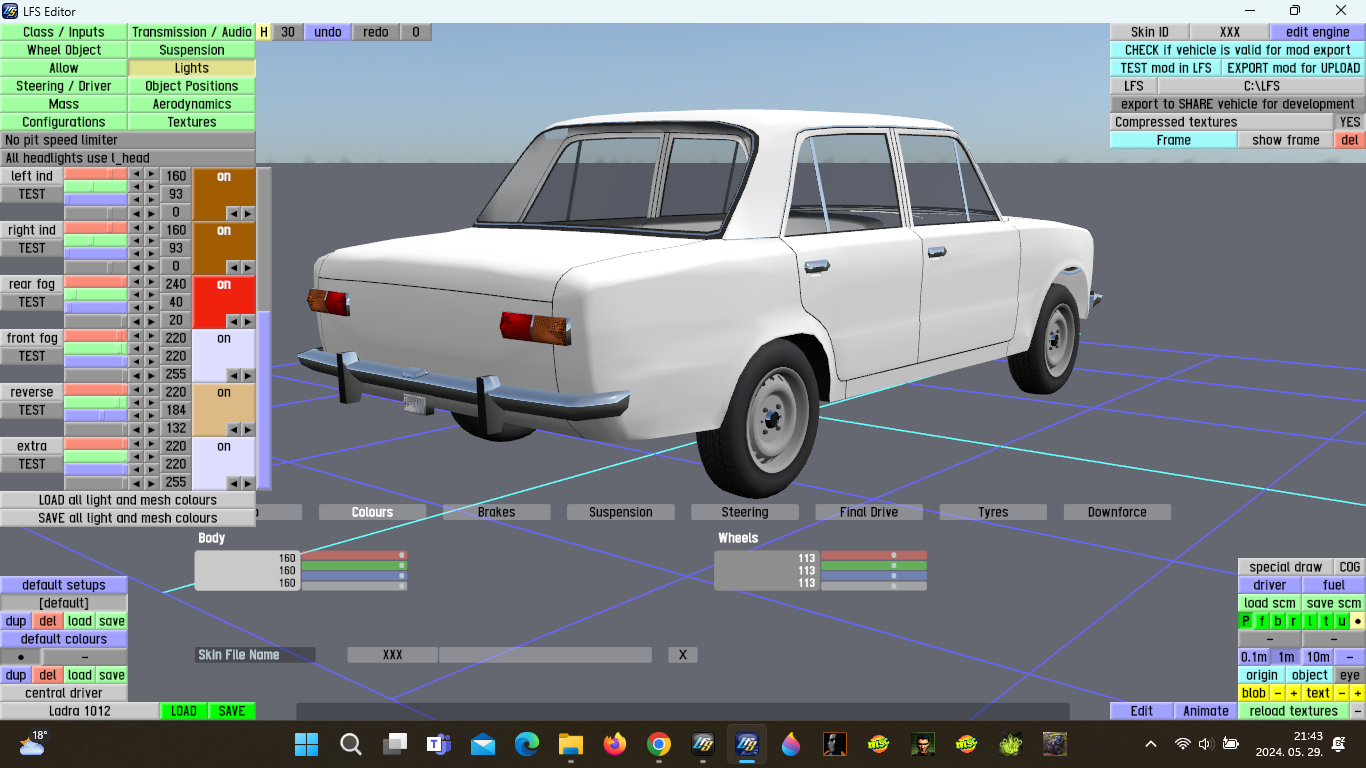Toggle Compressed textures YES option
Viewport: 1366px width, 768px height.
[x=1350, y=122]
